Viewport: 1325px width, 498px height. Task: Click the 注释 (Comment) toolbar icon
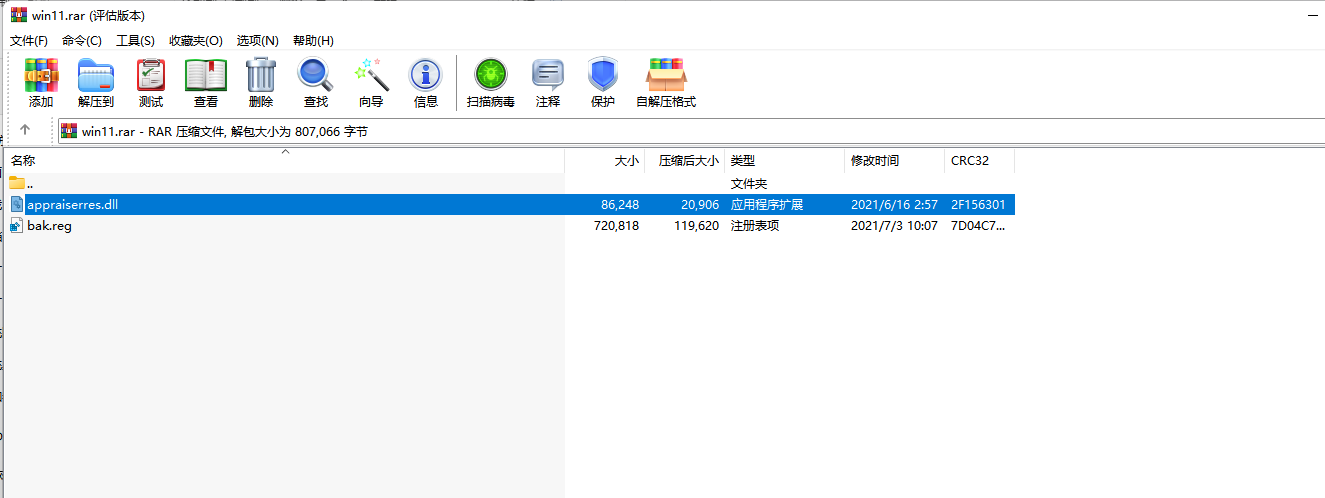[x=548, y=82]
